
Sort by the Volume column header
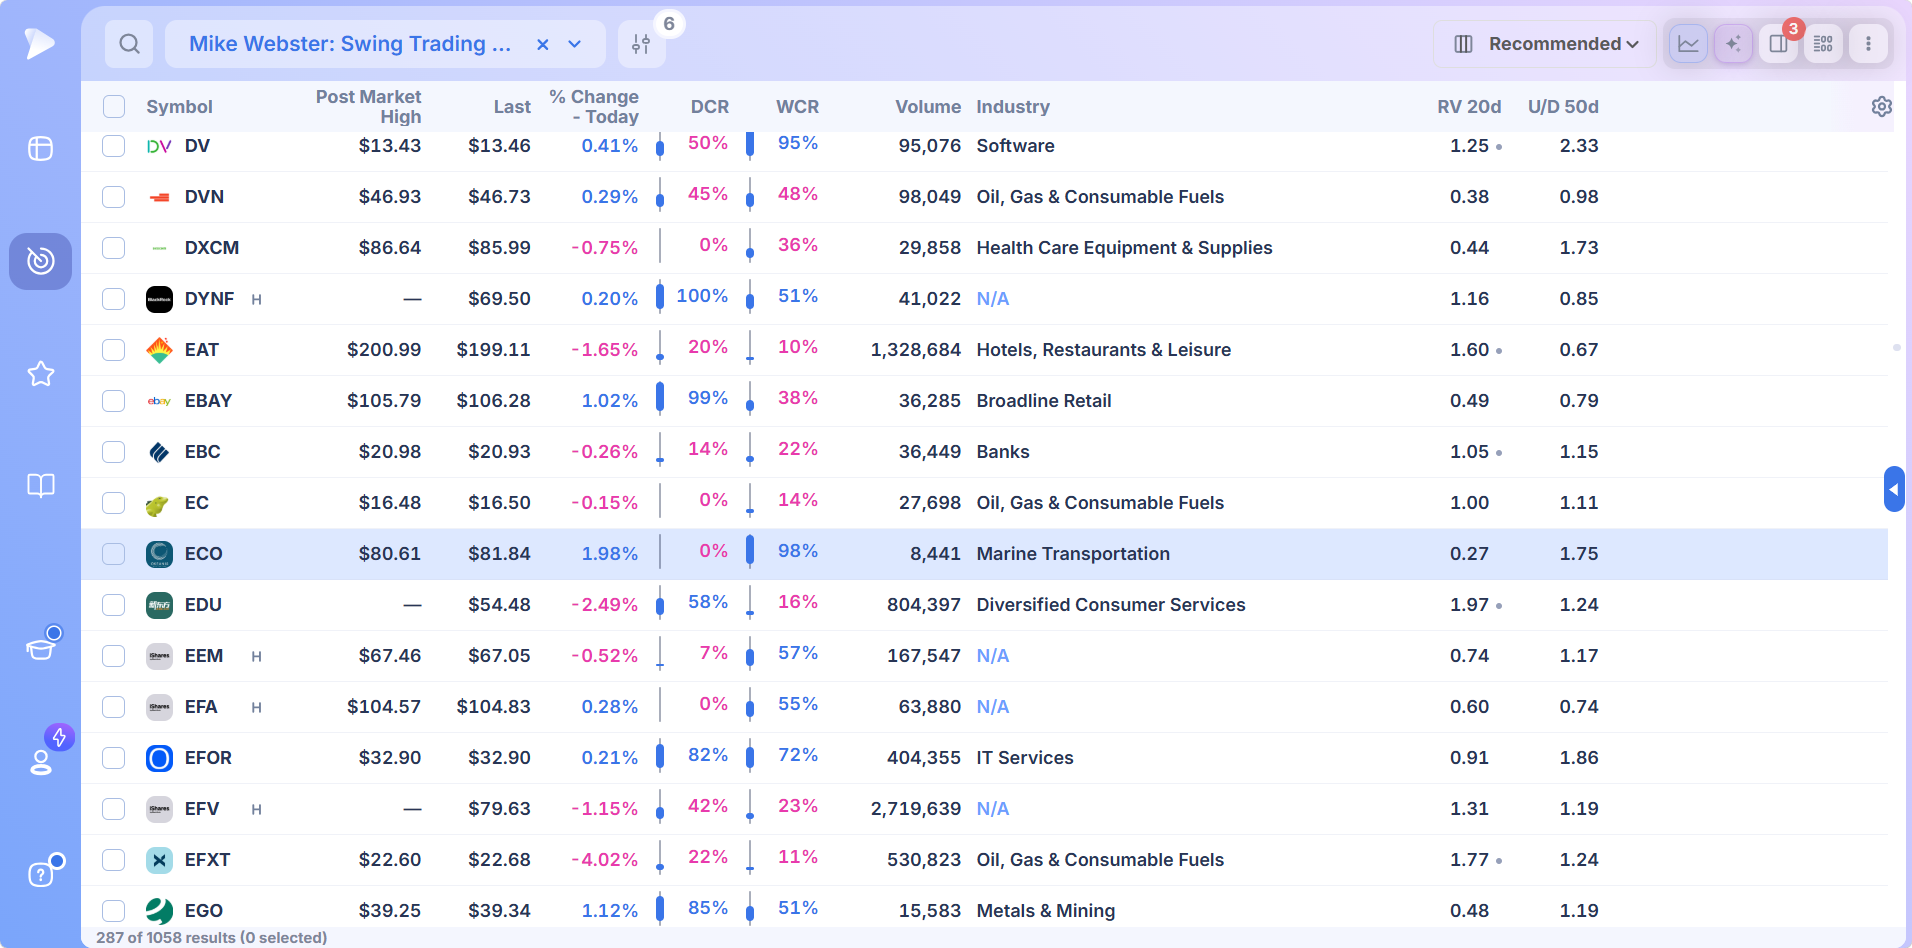coord(927,107)
